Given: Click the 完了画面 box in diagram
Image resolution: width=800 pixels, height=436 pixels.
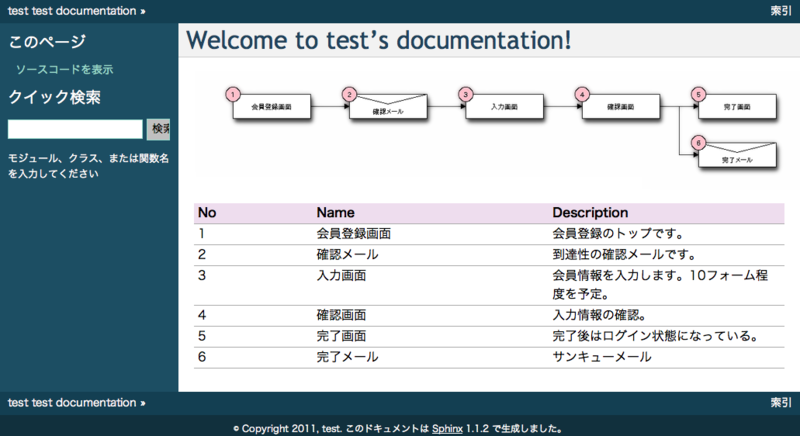Looking at the screenshot, I should 737,107.
